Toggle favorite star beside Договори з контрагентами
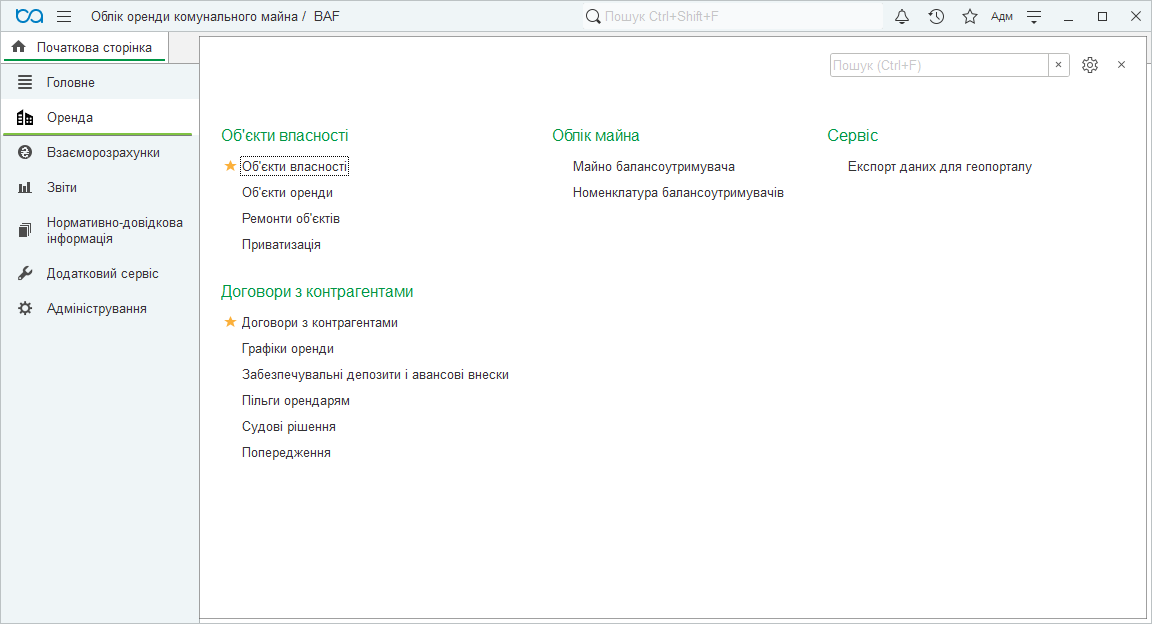1152x624 pixels. coord(230,322)
